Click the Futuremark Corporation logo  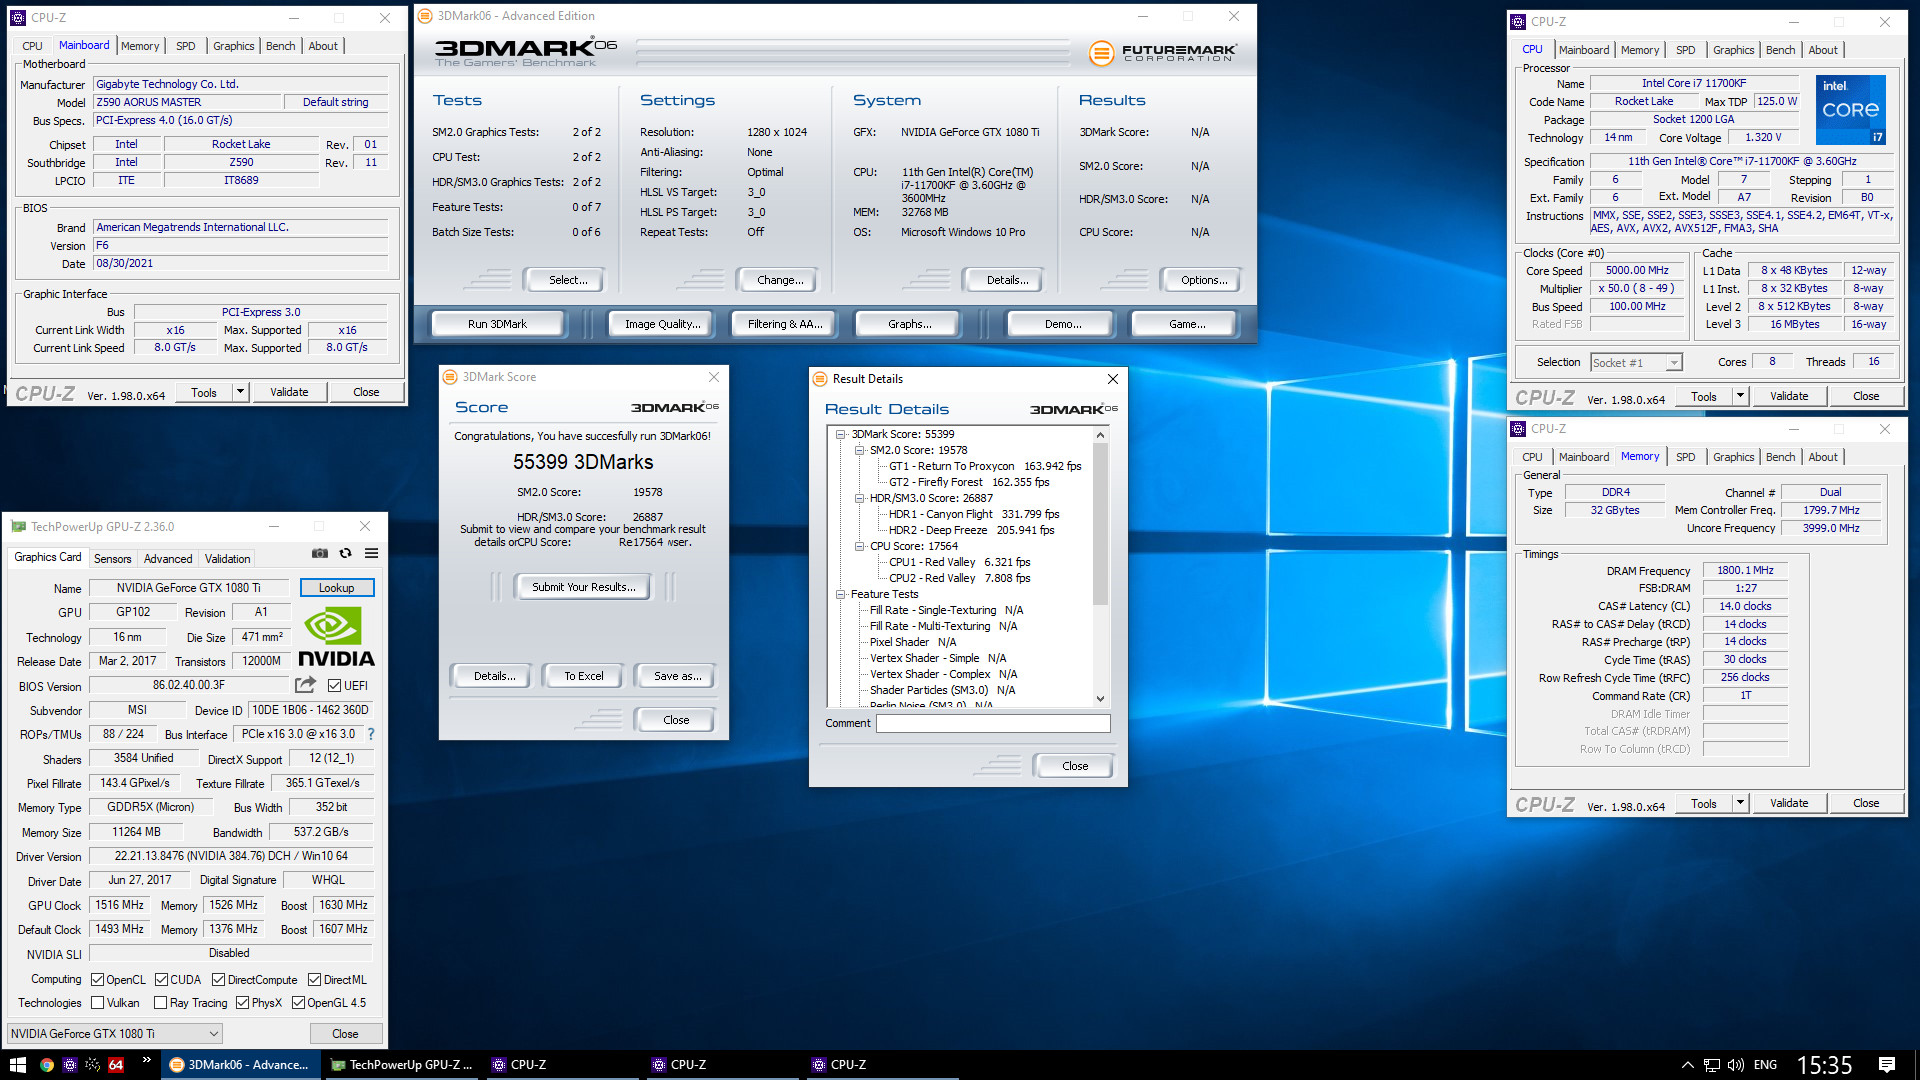[x=1163, y=53]
